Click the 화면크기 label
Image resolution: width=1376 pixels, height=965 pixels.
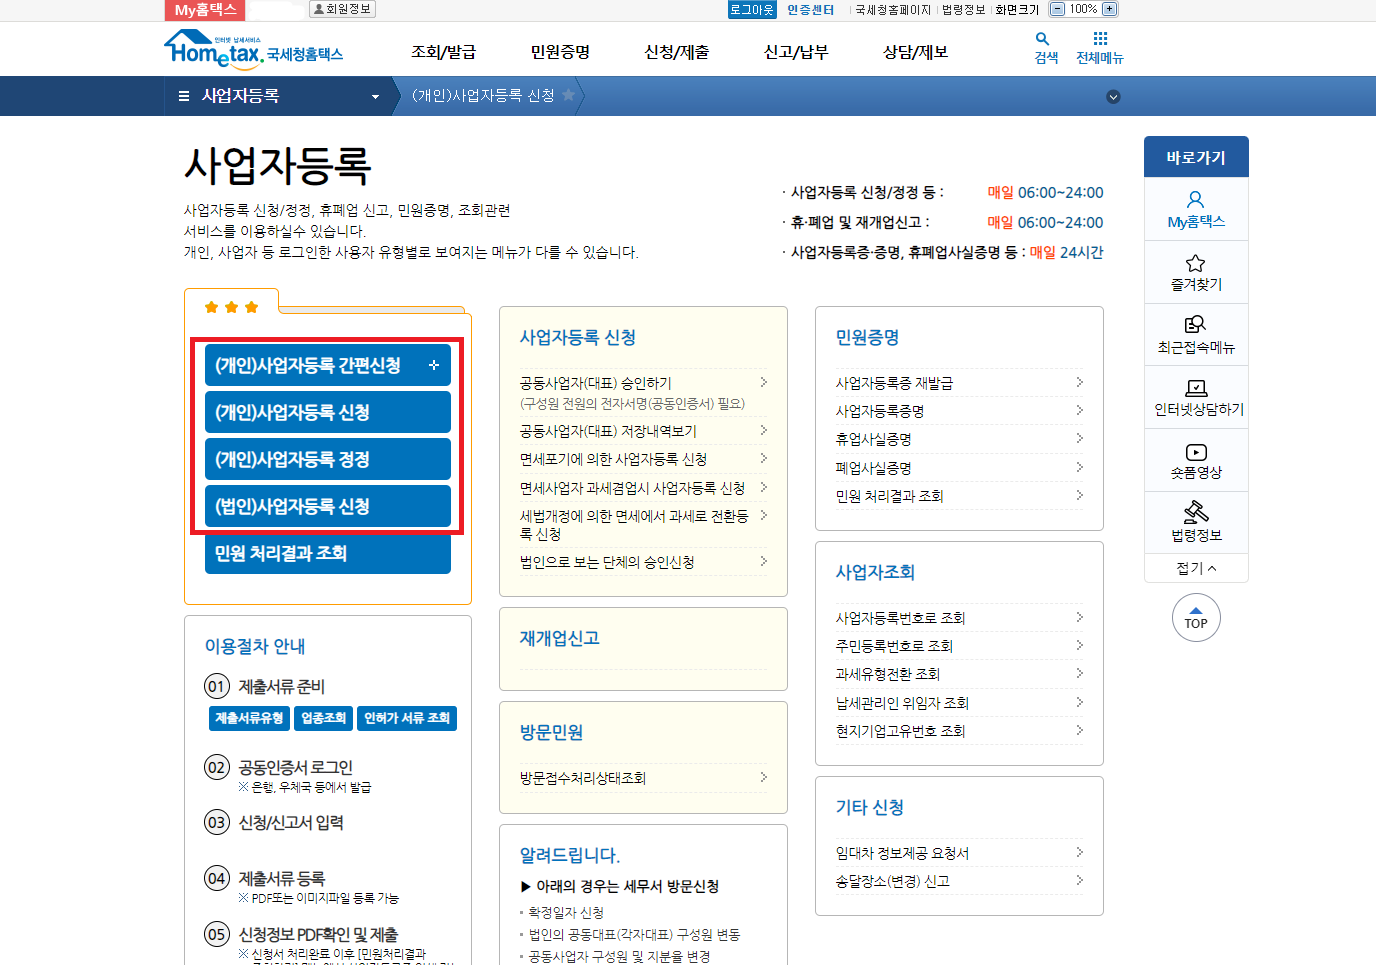tap(1017, 9)
